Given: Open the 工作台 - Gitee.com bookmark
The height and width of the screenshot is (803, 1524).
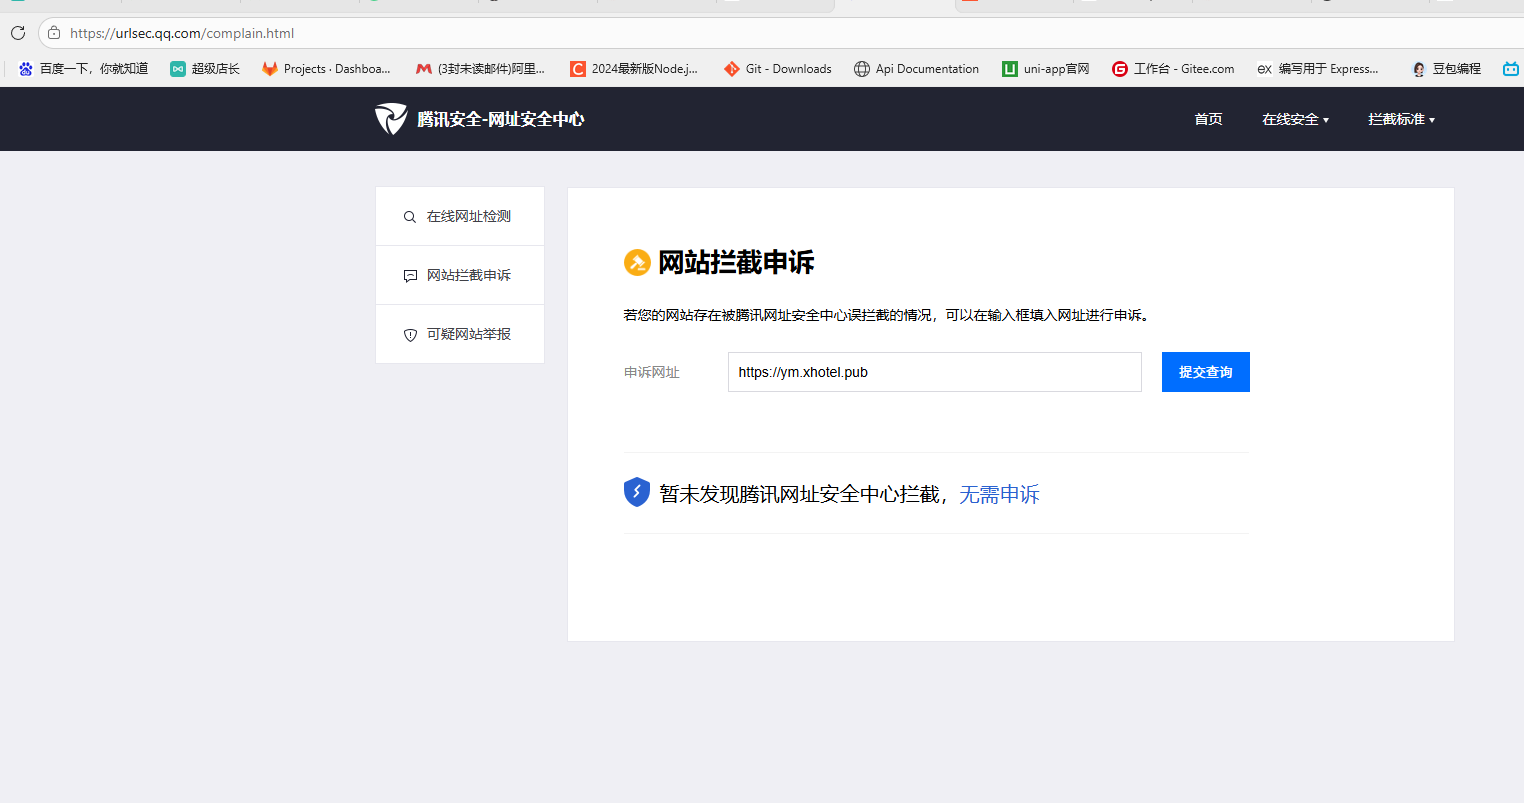Looking at the screenshot, I should [1173, 69].
